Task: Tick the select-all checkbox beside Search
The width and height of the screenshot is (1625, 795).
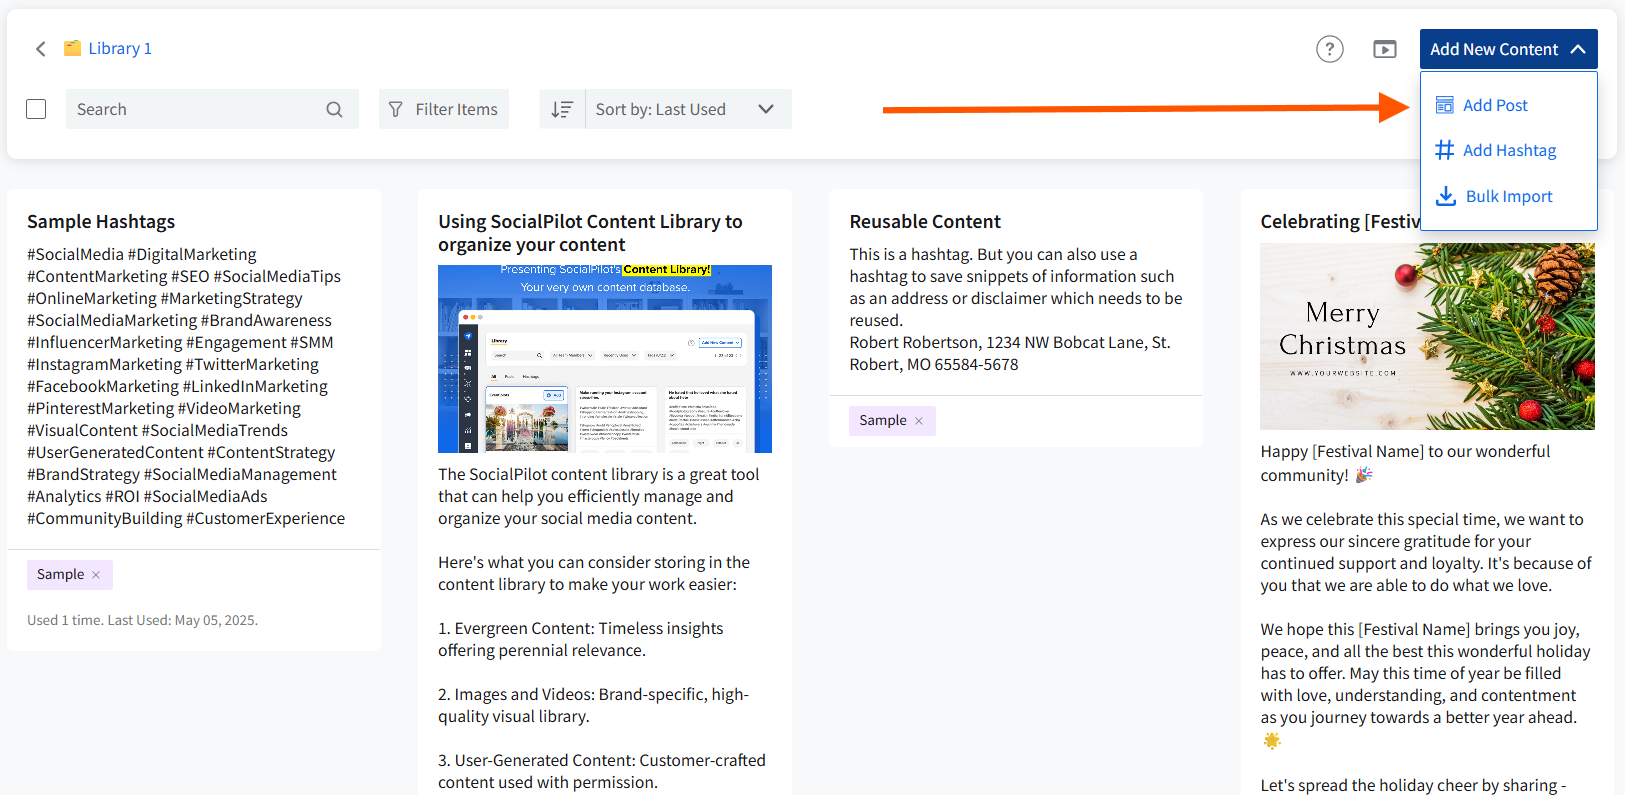Action: (x=36, y=109)
